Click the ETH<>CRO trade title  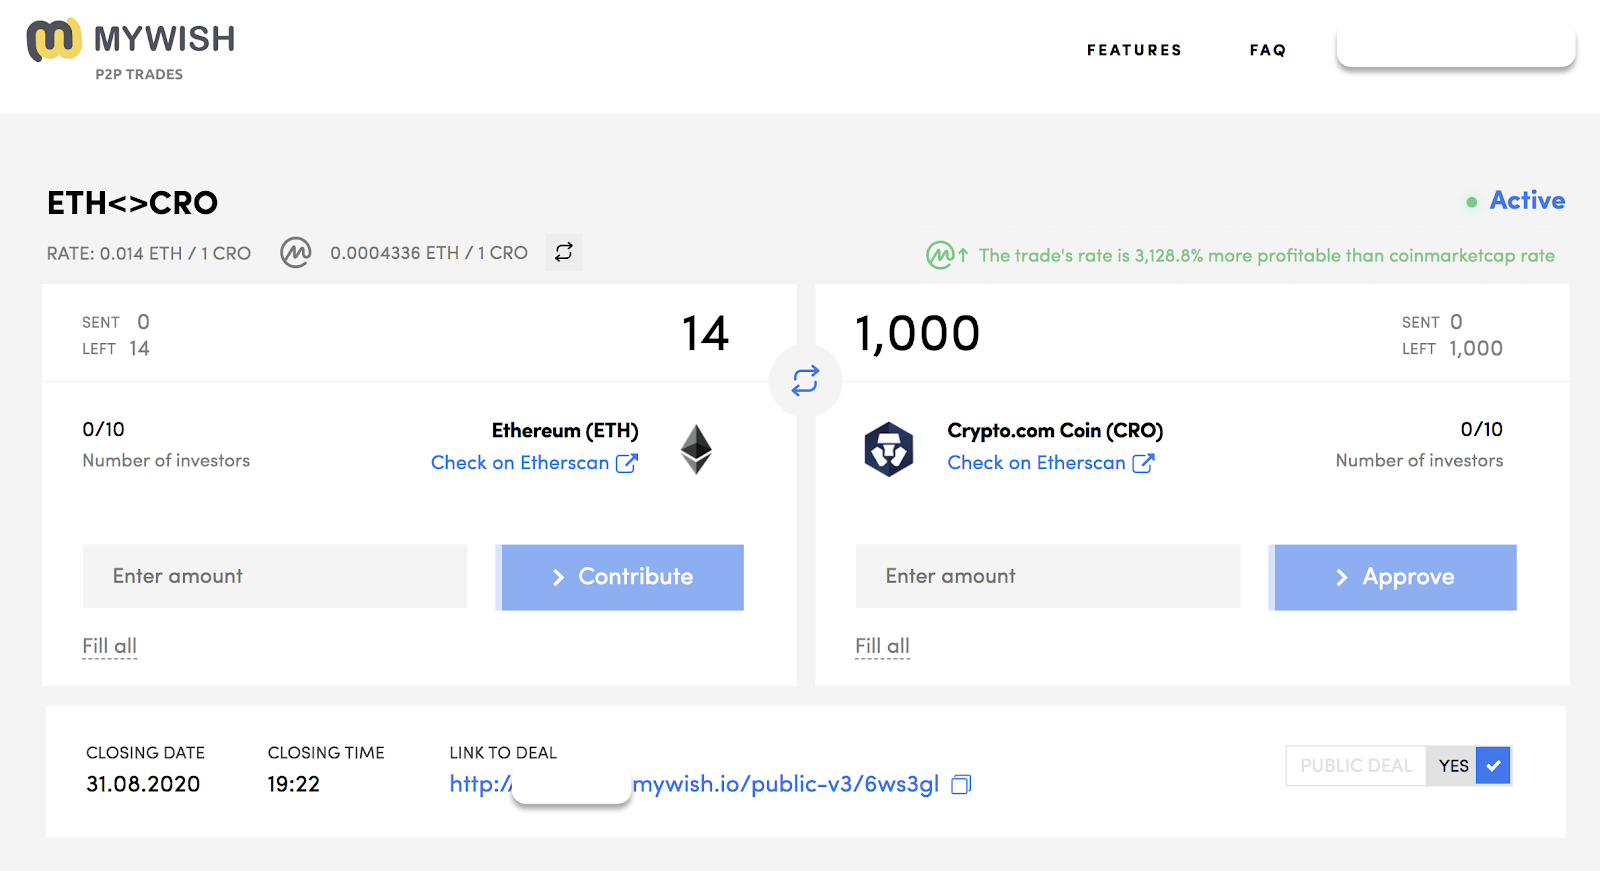point(132,203)
